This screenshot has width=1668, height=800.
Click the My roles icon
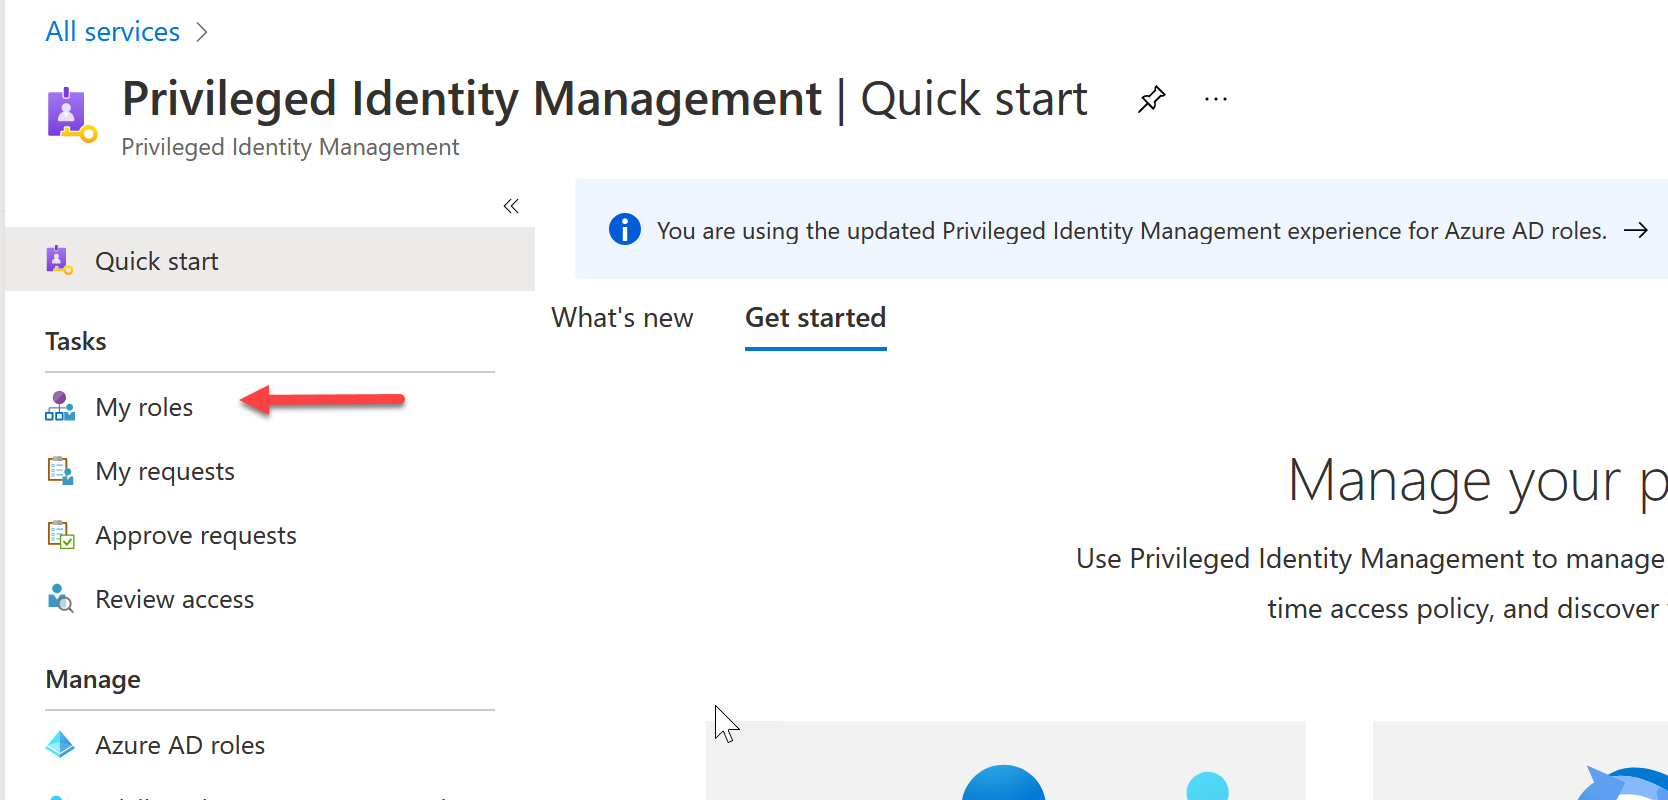pyautogui.click(x=60, y=407)
